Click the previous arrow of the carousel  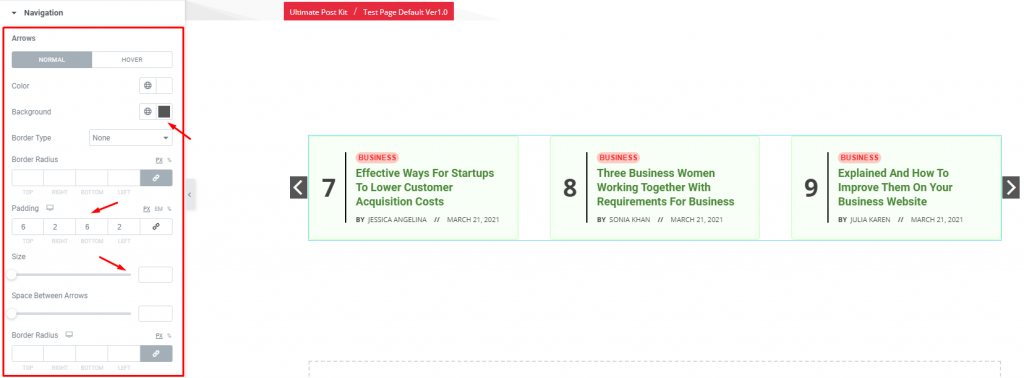point(298,188)
